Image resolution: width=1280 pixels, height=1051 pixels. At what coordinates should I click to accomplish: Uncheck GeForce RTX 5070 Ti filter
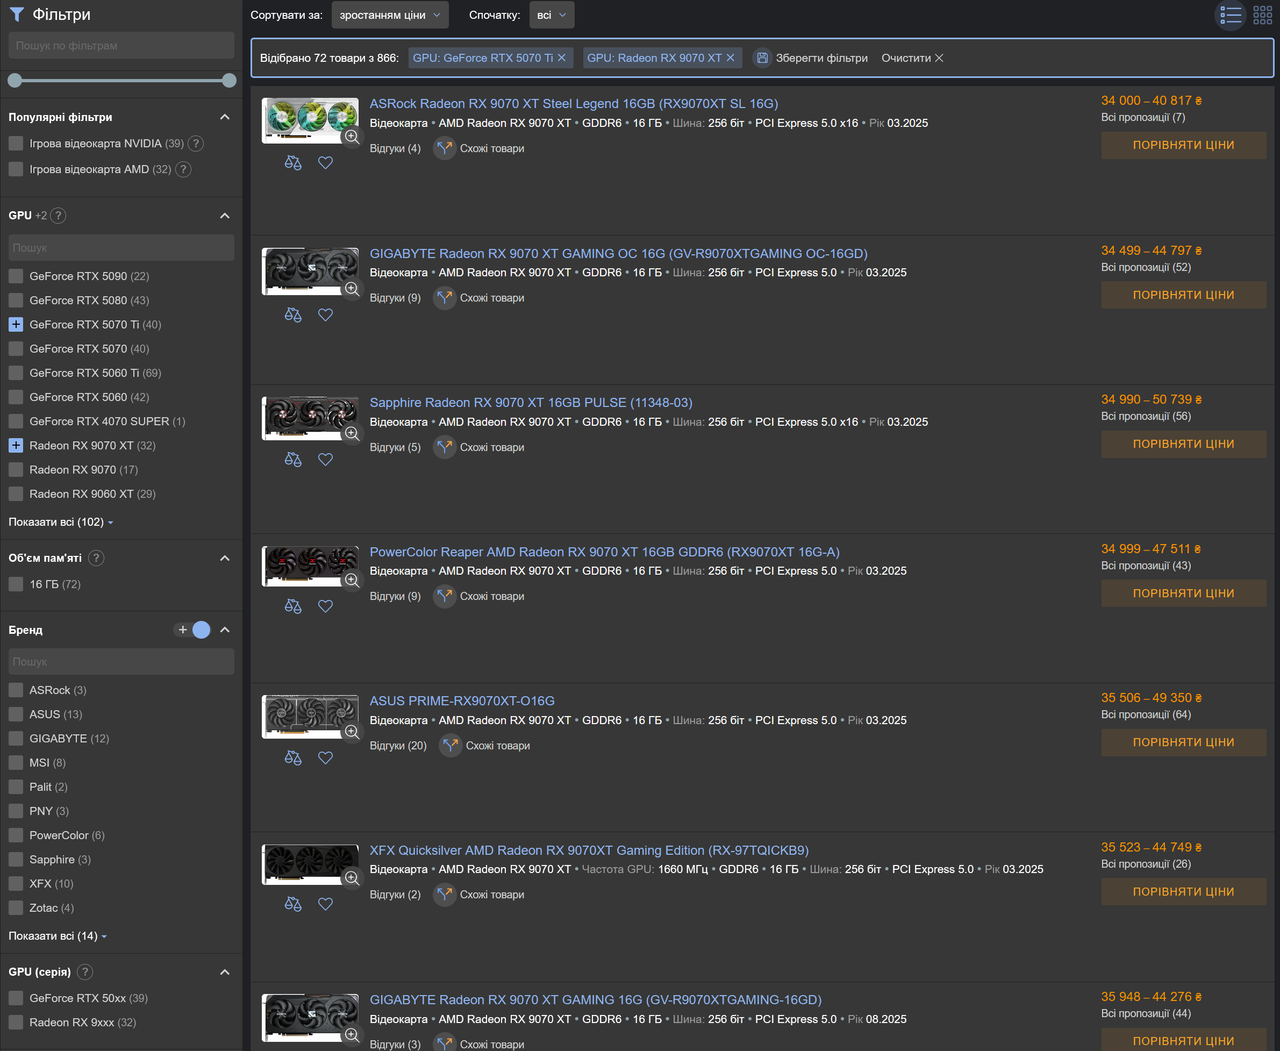point(16,324)
